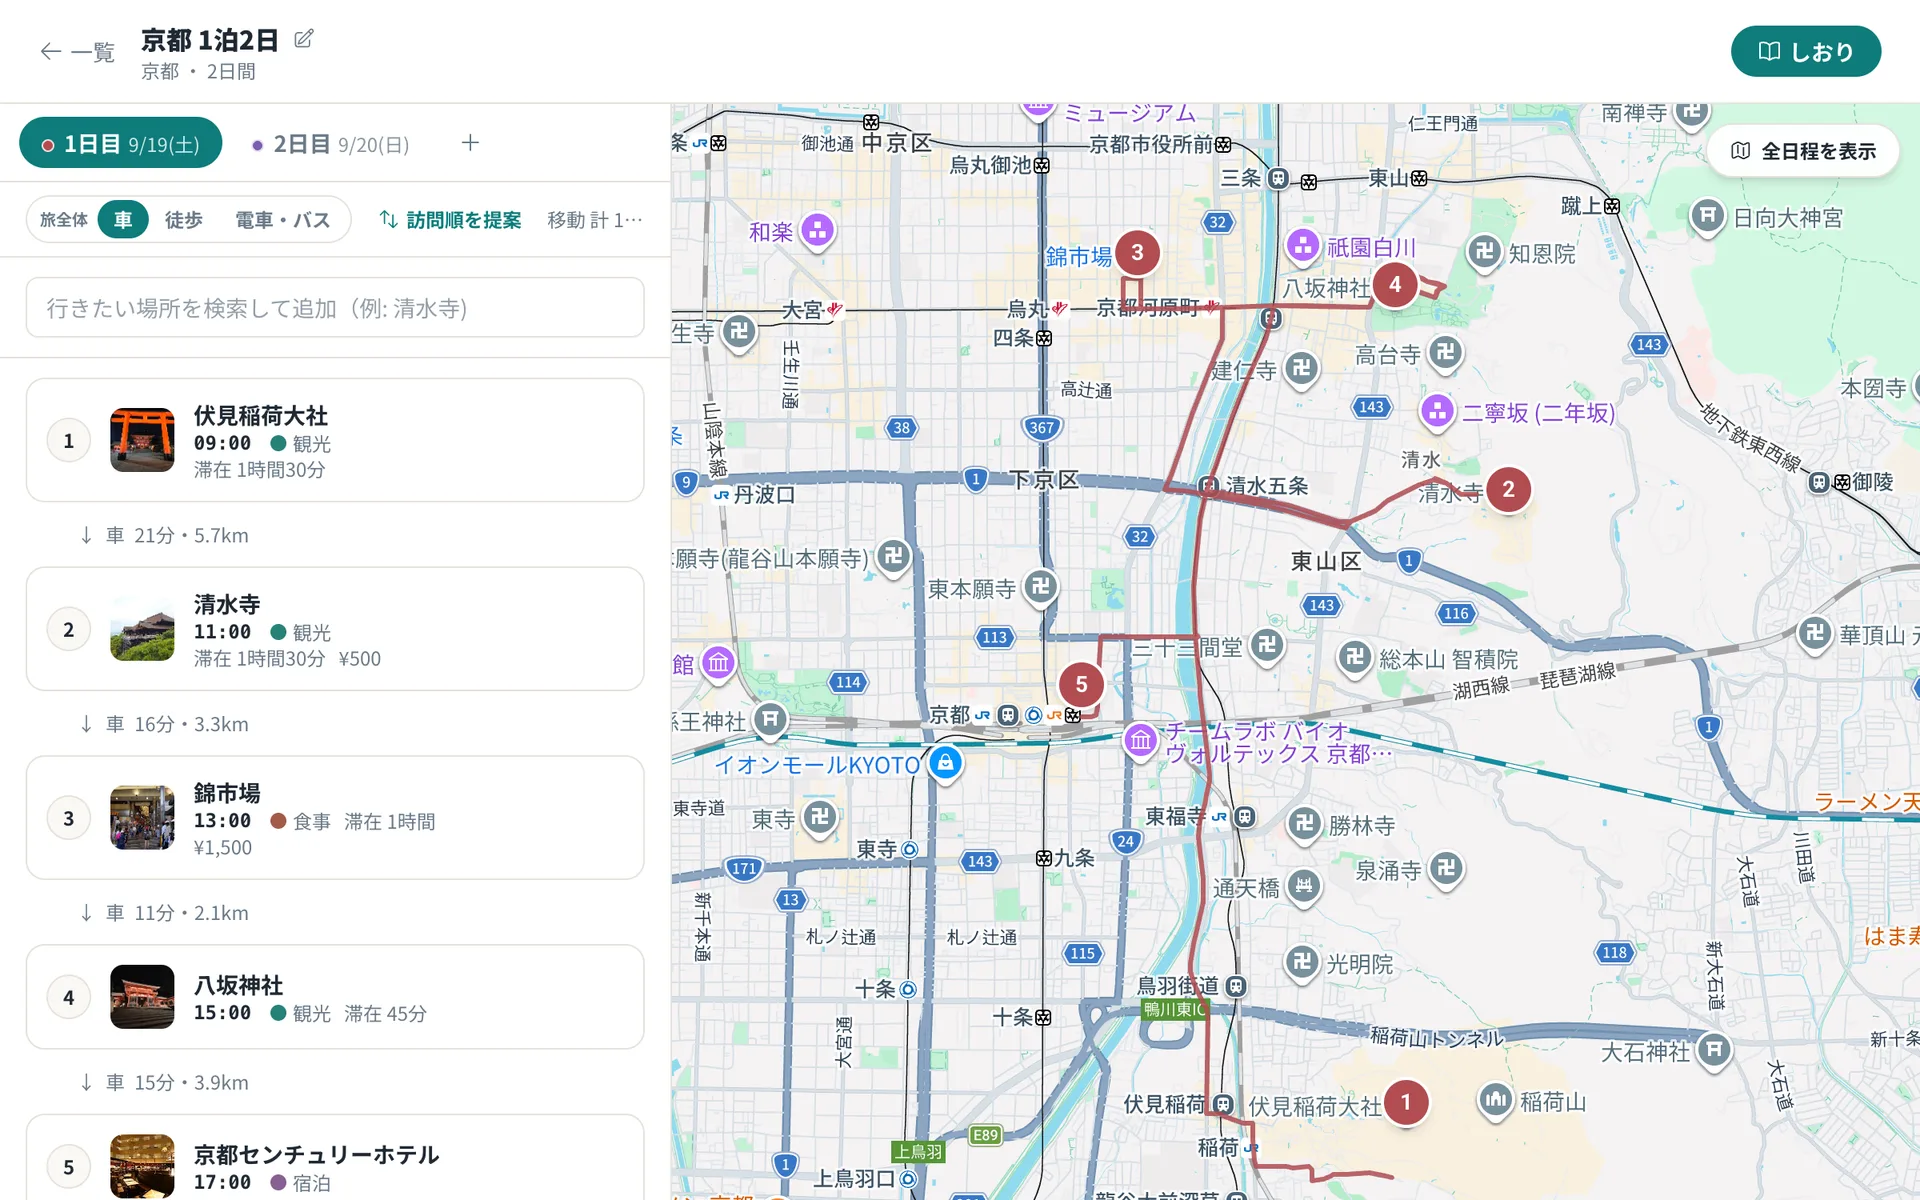Image resolution: width=1920 pixels, height=1200 pixels.
Task: Click the 龍谷山本願寺 temple map icon
Action: [893, 556]
